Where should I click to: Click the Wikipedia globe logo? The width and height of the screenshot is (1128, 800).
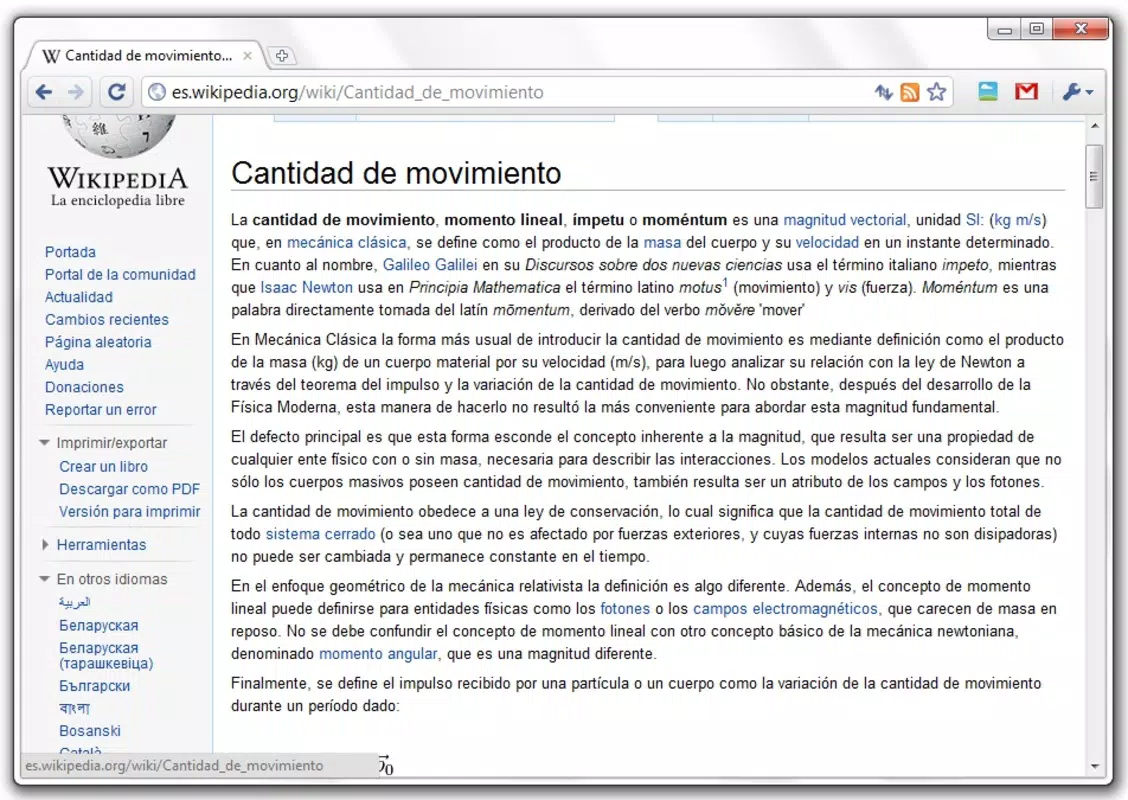coord(119,136)
